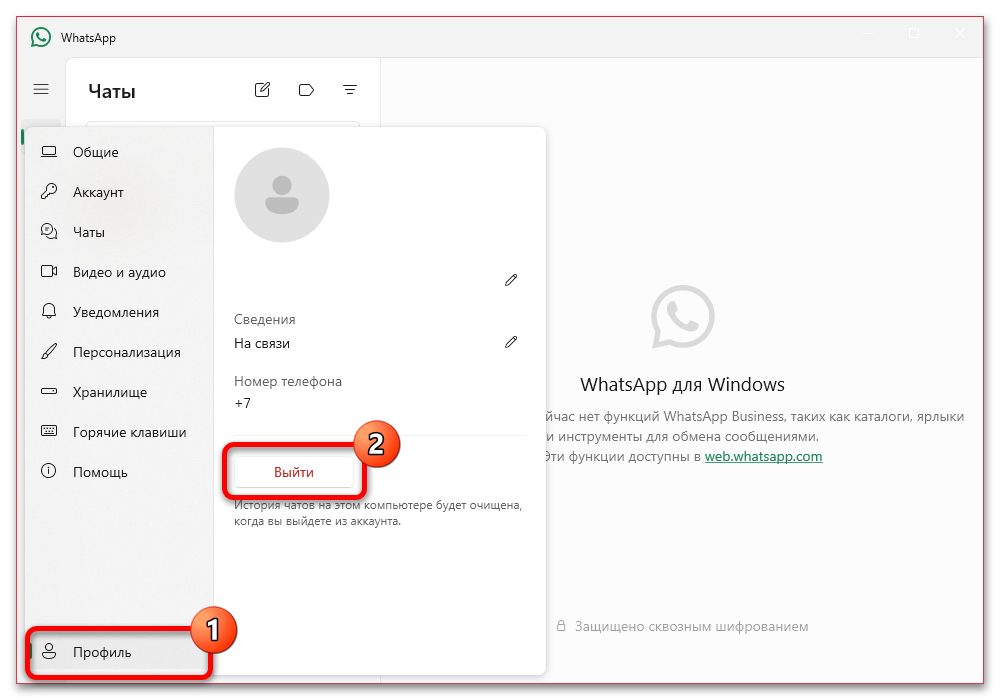This screenshot has width=1000, height=700.
Task: Open the labels tag icon
Action: (x=306, y=90)
